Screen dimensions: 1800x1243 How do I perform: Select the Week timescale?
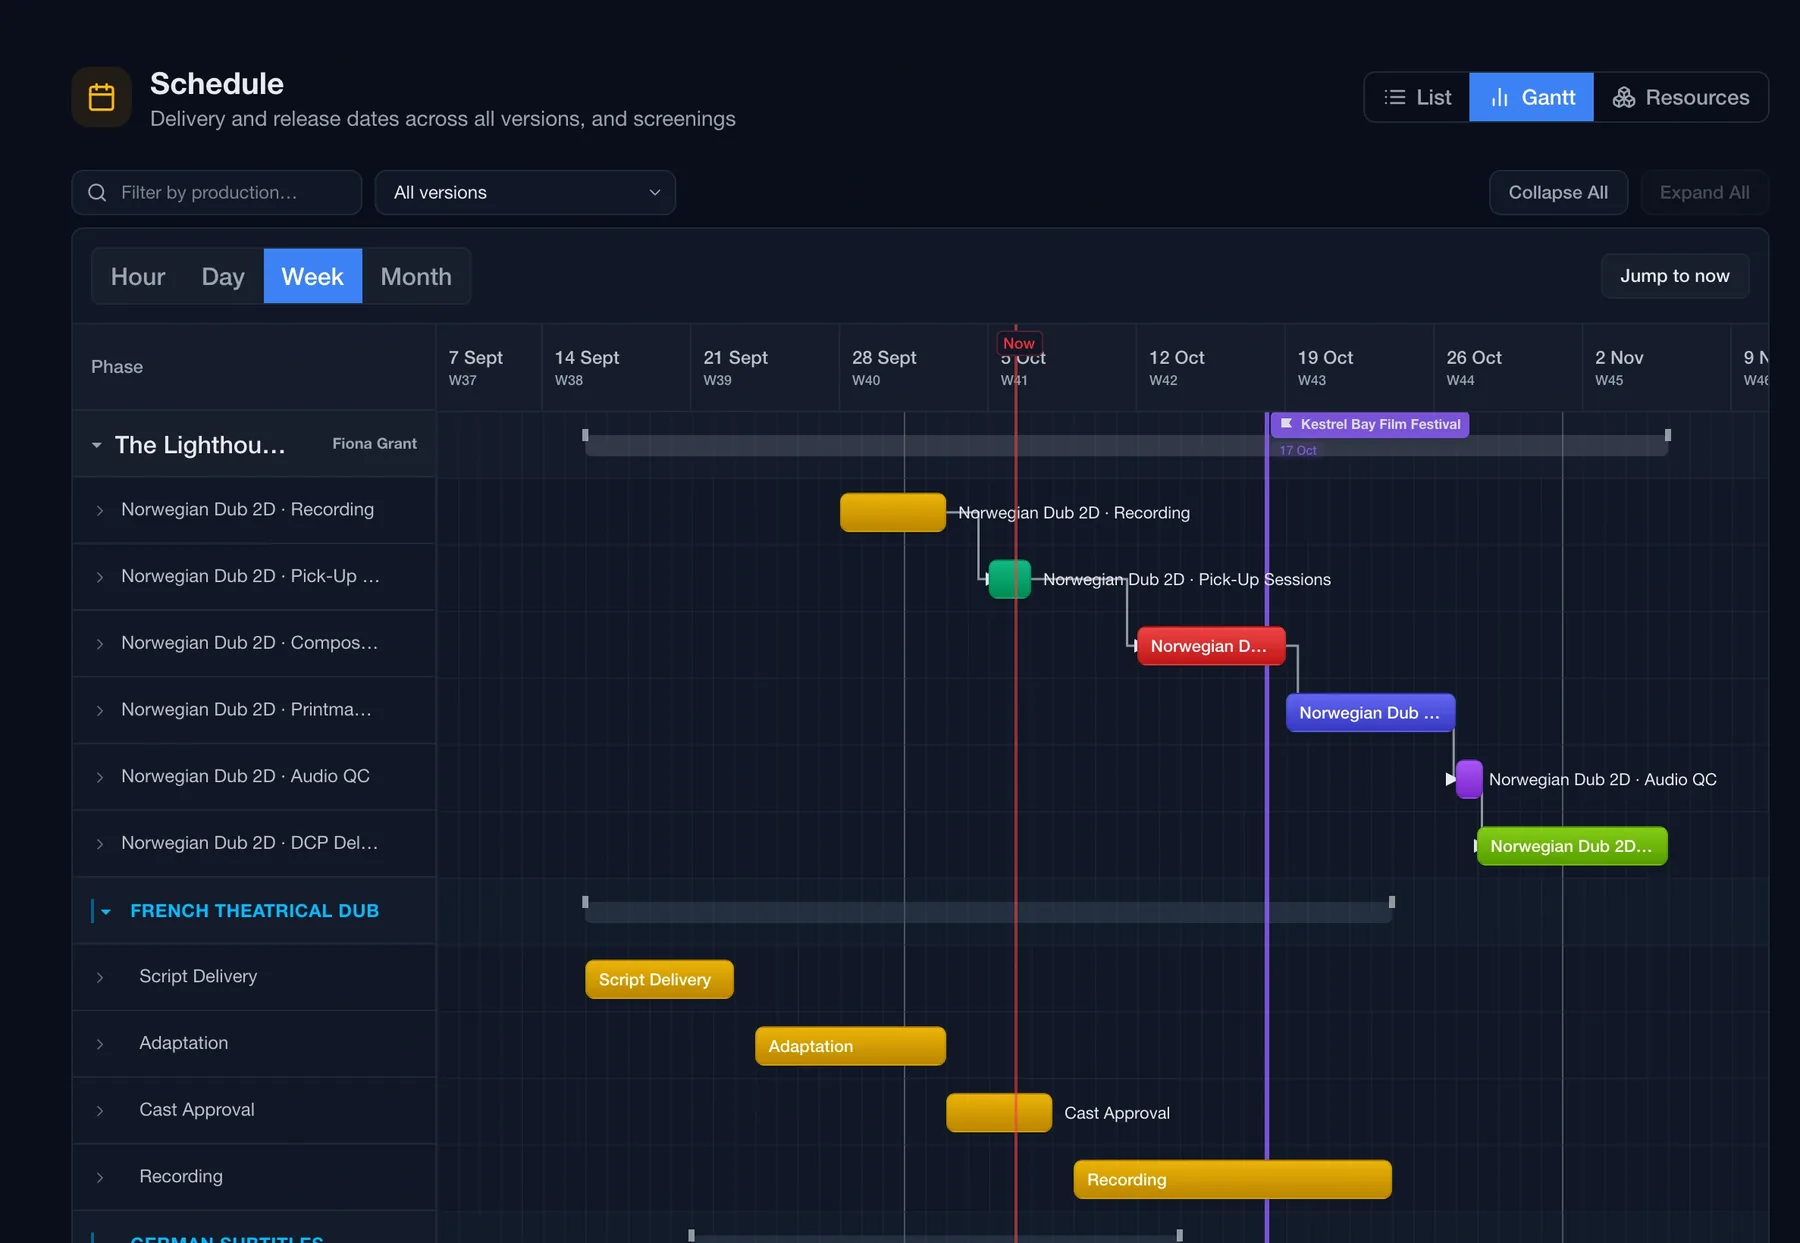tap(312, 276)
